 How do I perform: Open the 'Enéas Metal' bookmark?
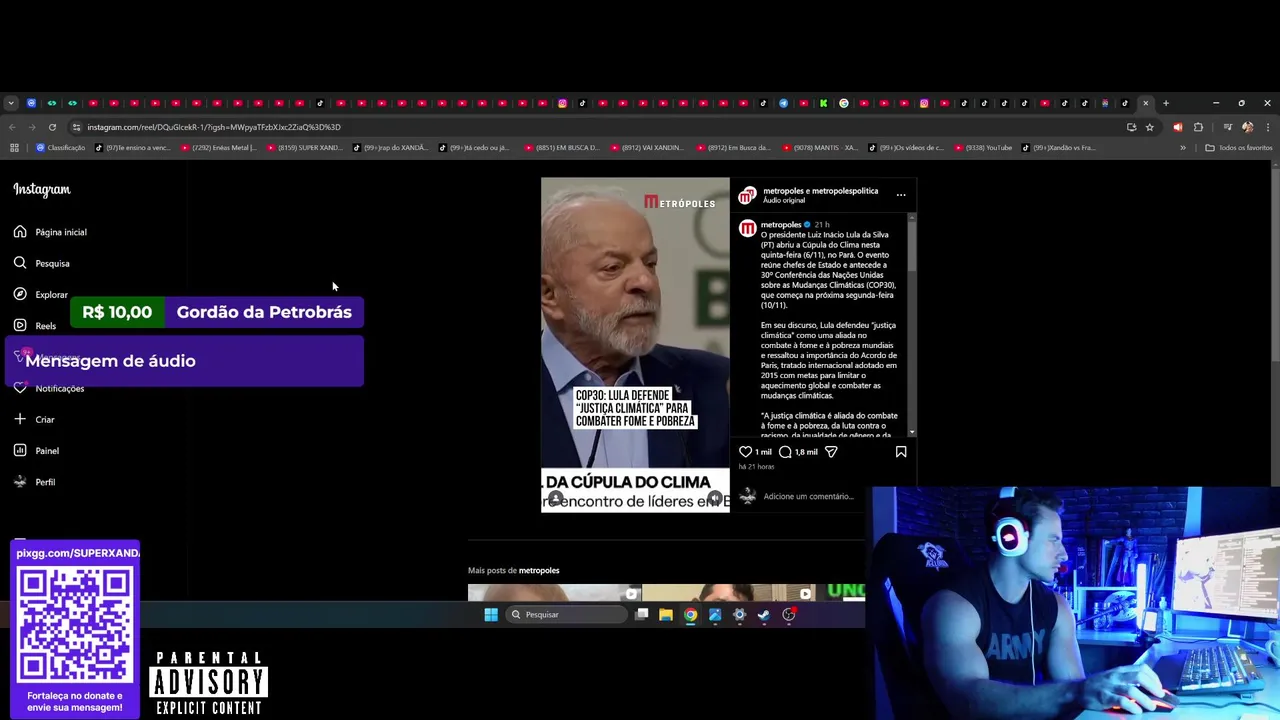220,148
